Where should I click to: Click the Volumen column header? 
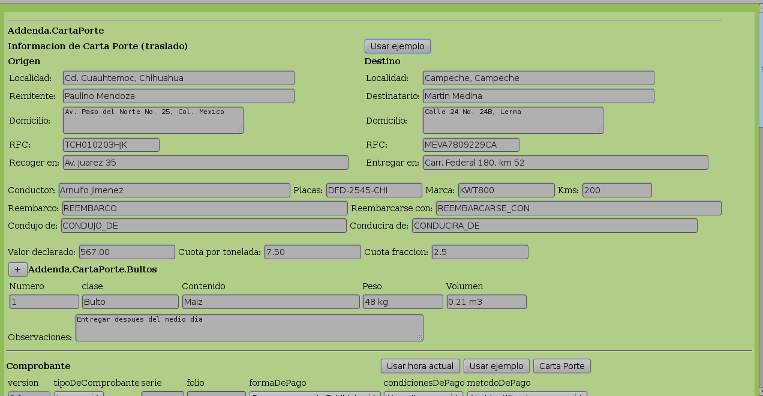[x=464, y=286]
